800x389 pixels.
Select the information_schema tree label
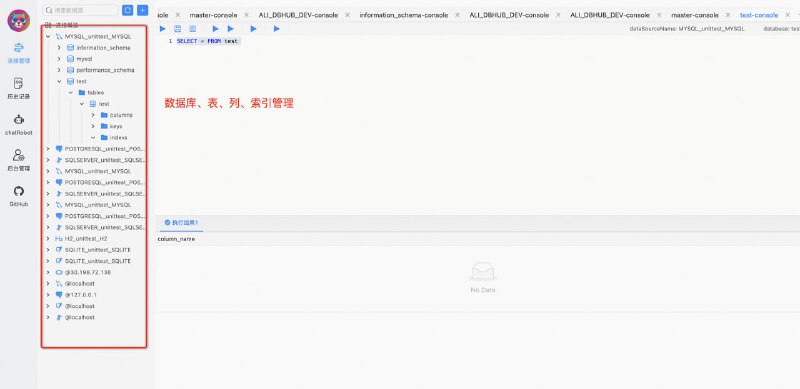tap(103, 47)
